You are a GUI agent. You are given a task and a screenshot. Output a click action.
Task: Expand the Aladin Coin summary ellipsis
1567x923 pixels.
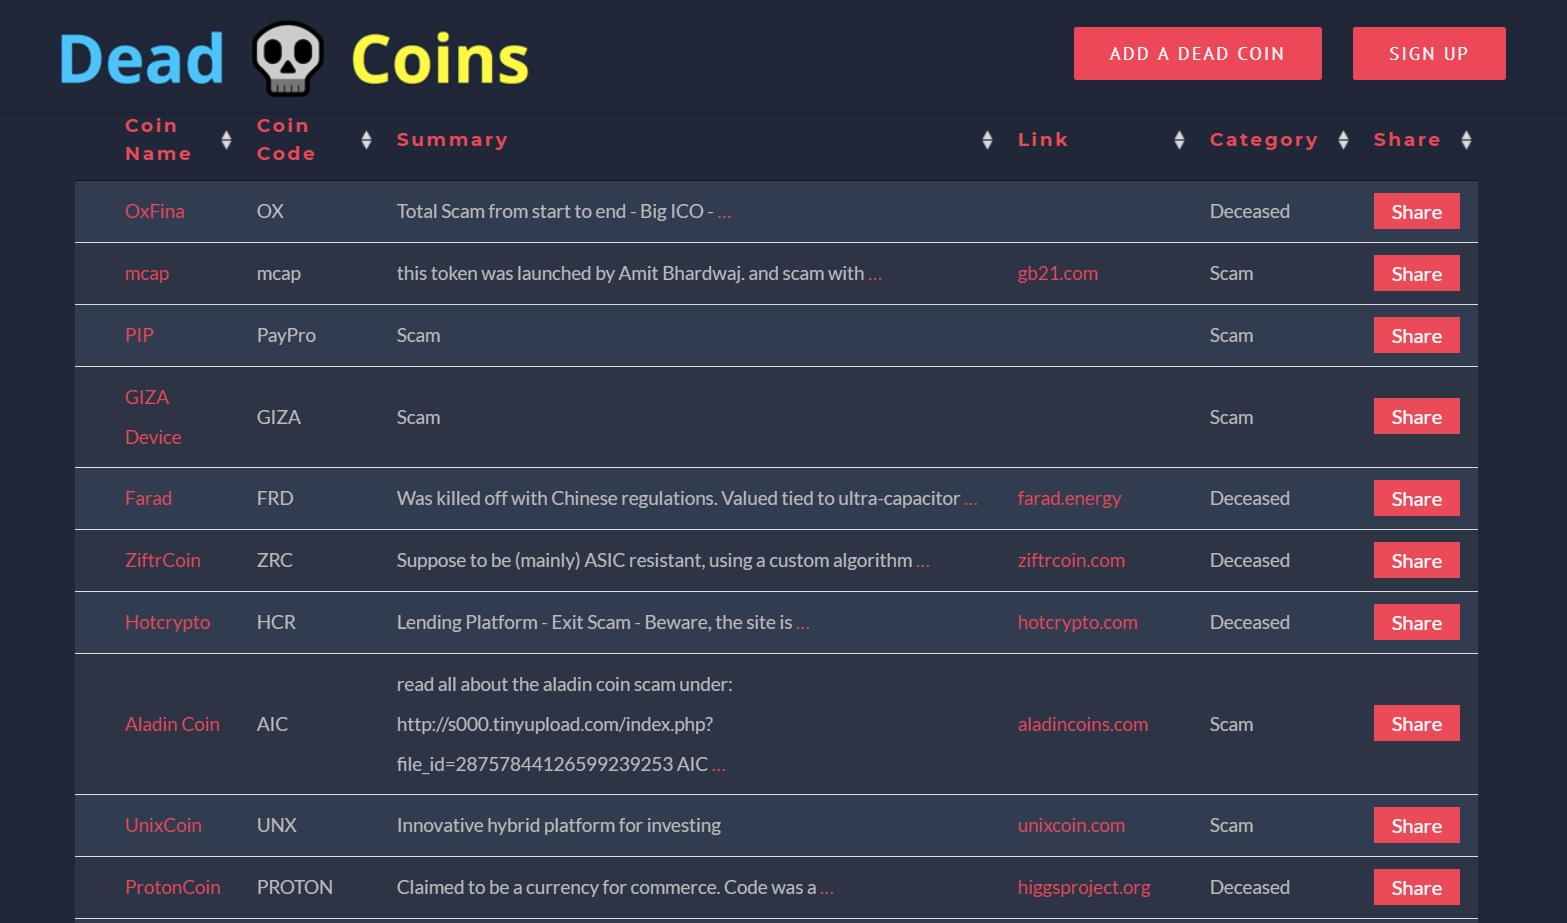718,764
